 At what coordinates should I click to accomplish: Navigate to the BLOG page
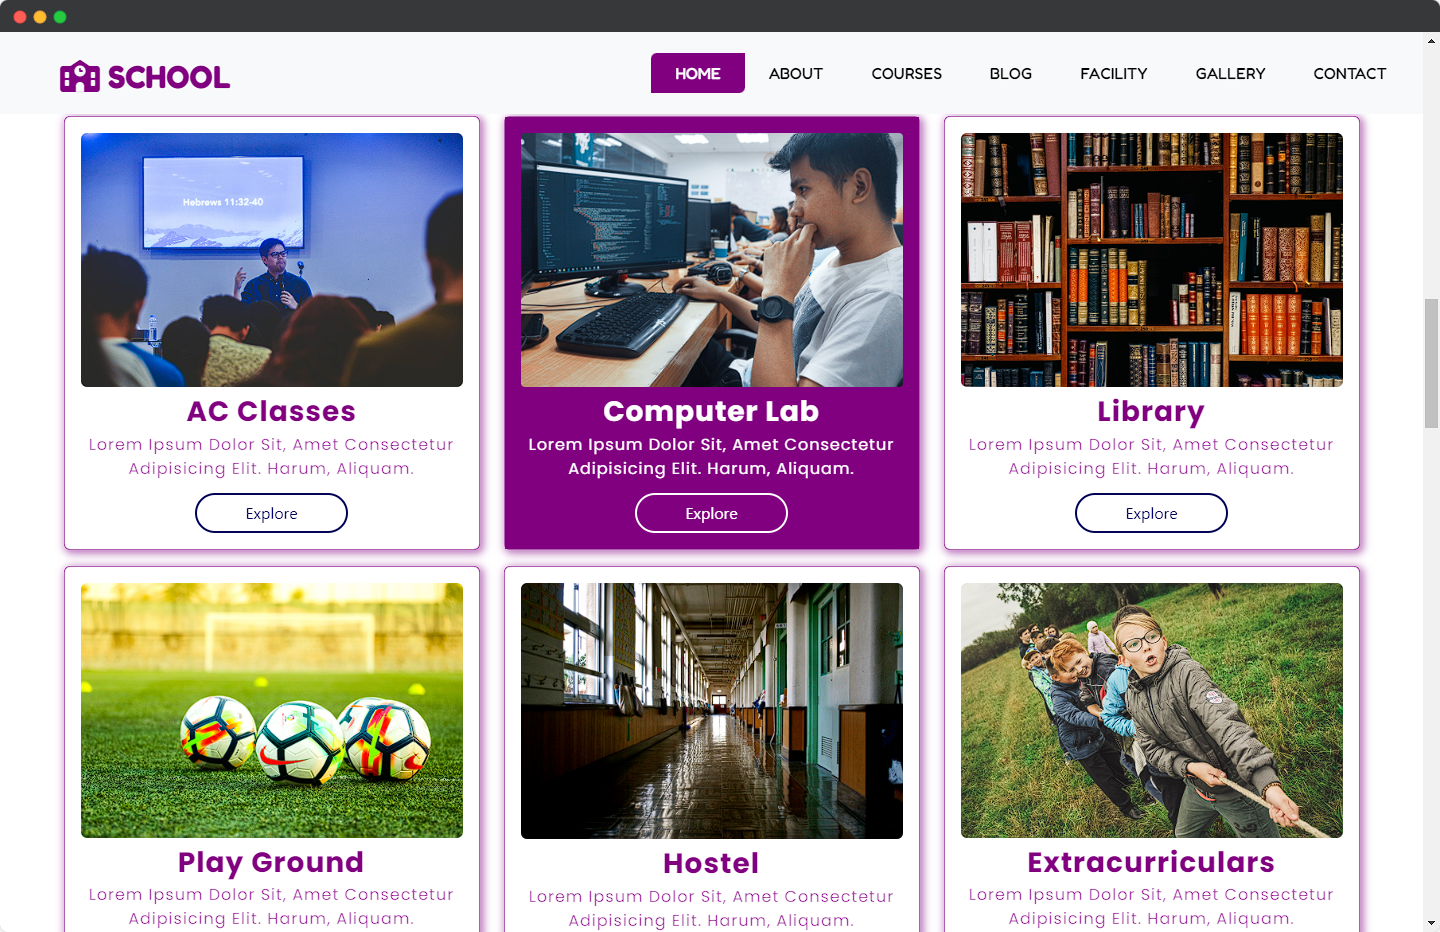[x=1011, y=73]
